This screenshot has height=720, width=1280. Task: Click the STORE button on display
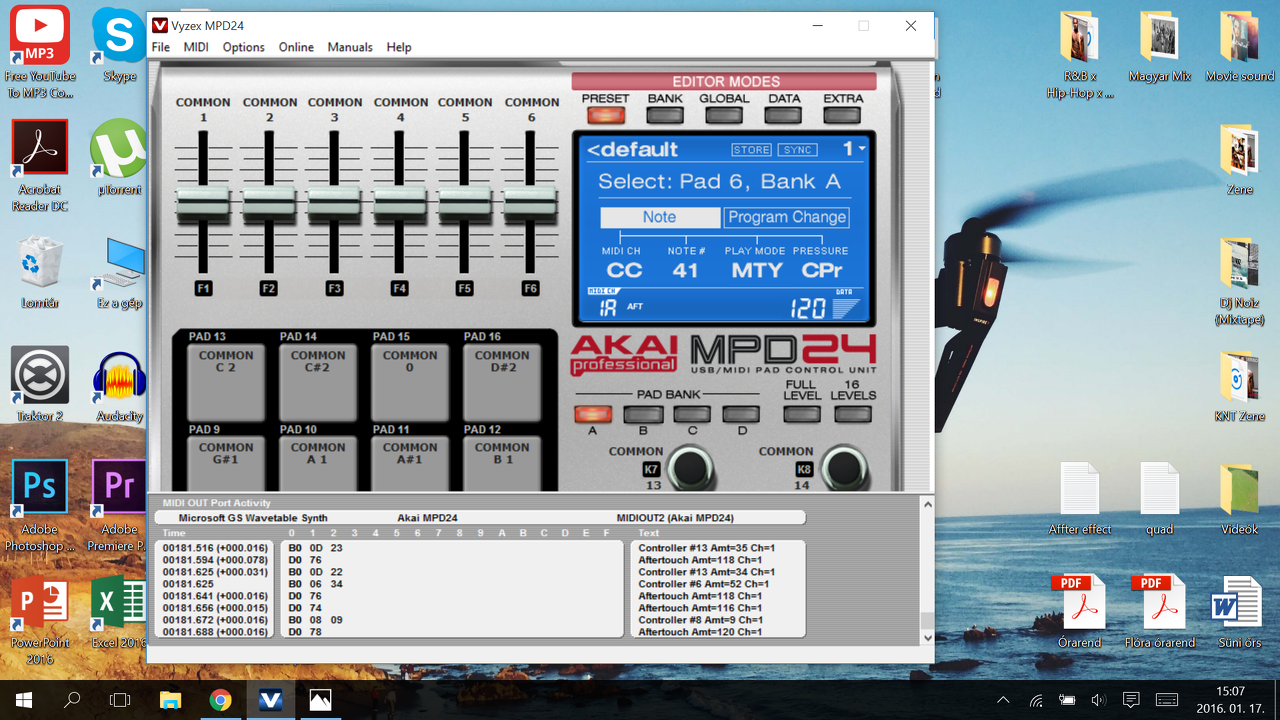pos(751,150)
